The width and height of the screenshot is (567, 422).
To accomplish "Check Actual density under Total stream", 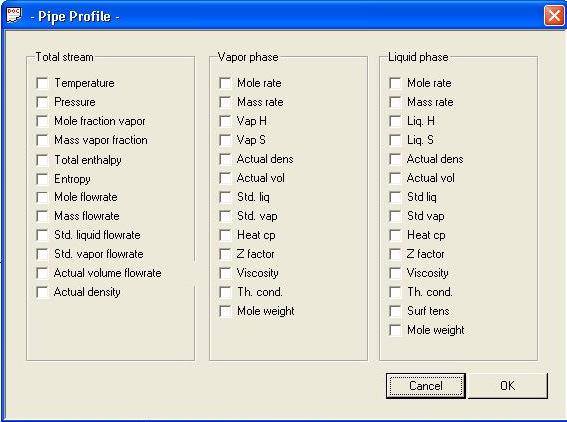I will [x=42, y=292].
